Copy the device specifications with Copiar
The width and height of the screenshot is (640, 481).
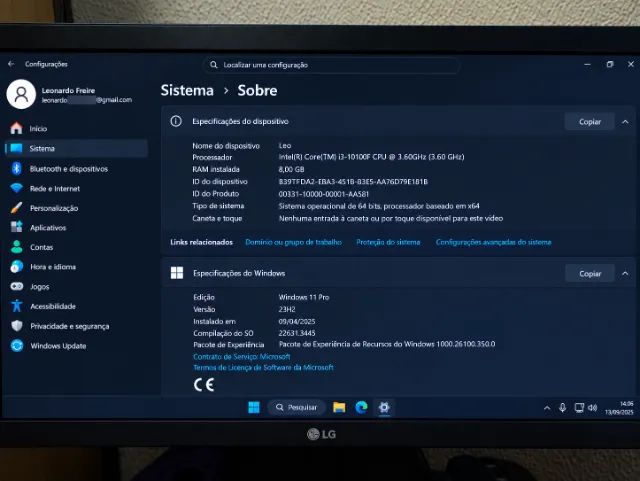coord(589,122)
